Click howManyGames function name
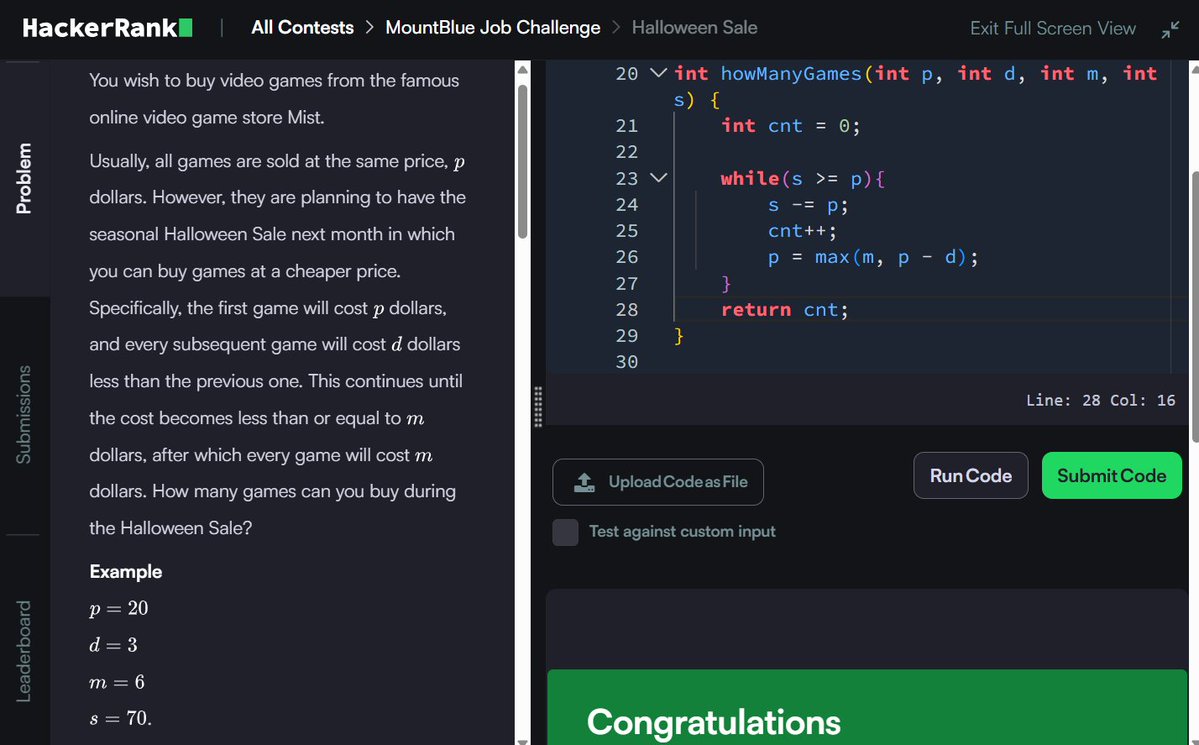The image size is (1199, 745). click(x=791, y=73)
